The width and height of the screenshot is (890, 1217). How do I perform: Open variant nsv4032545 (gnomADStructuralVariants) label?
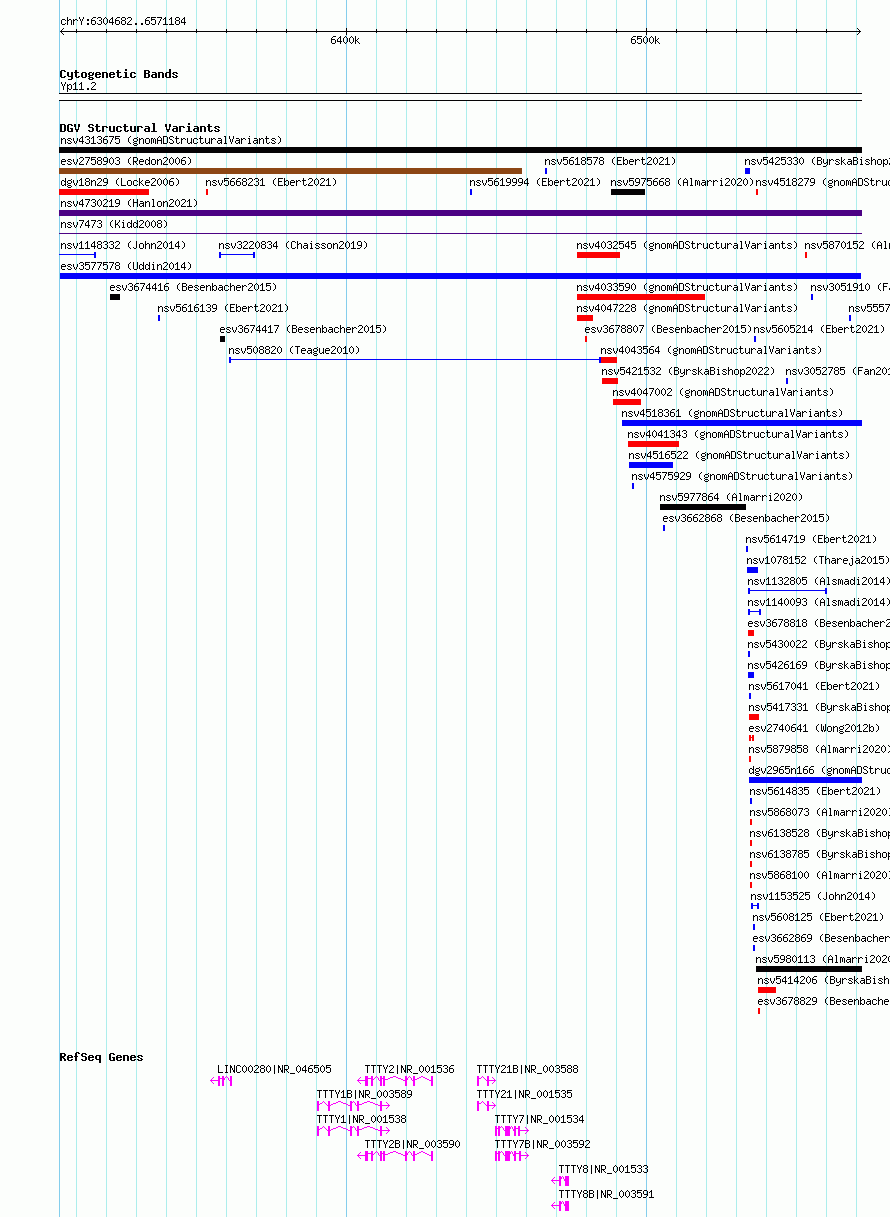tap(688, 245)
